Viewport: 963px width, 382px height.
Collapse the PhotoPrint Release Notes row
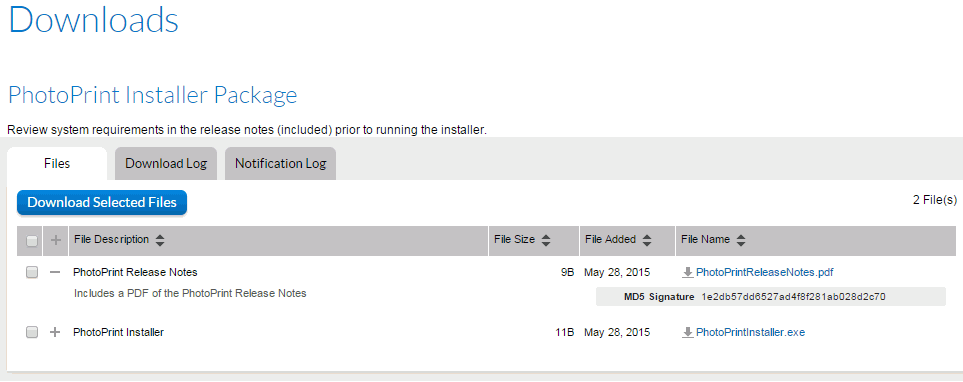[x=55, y=272]
